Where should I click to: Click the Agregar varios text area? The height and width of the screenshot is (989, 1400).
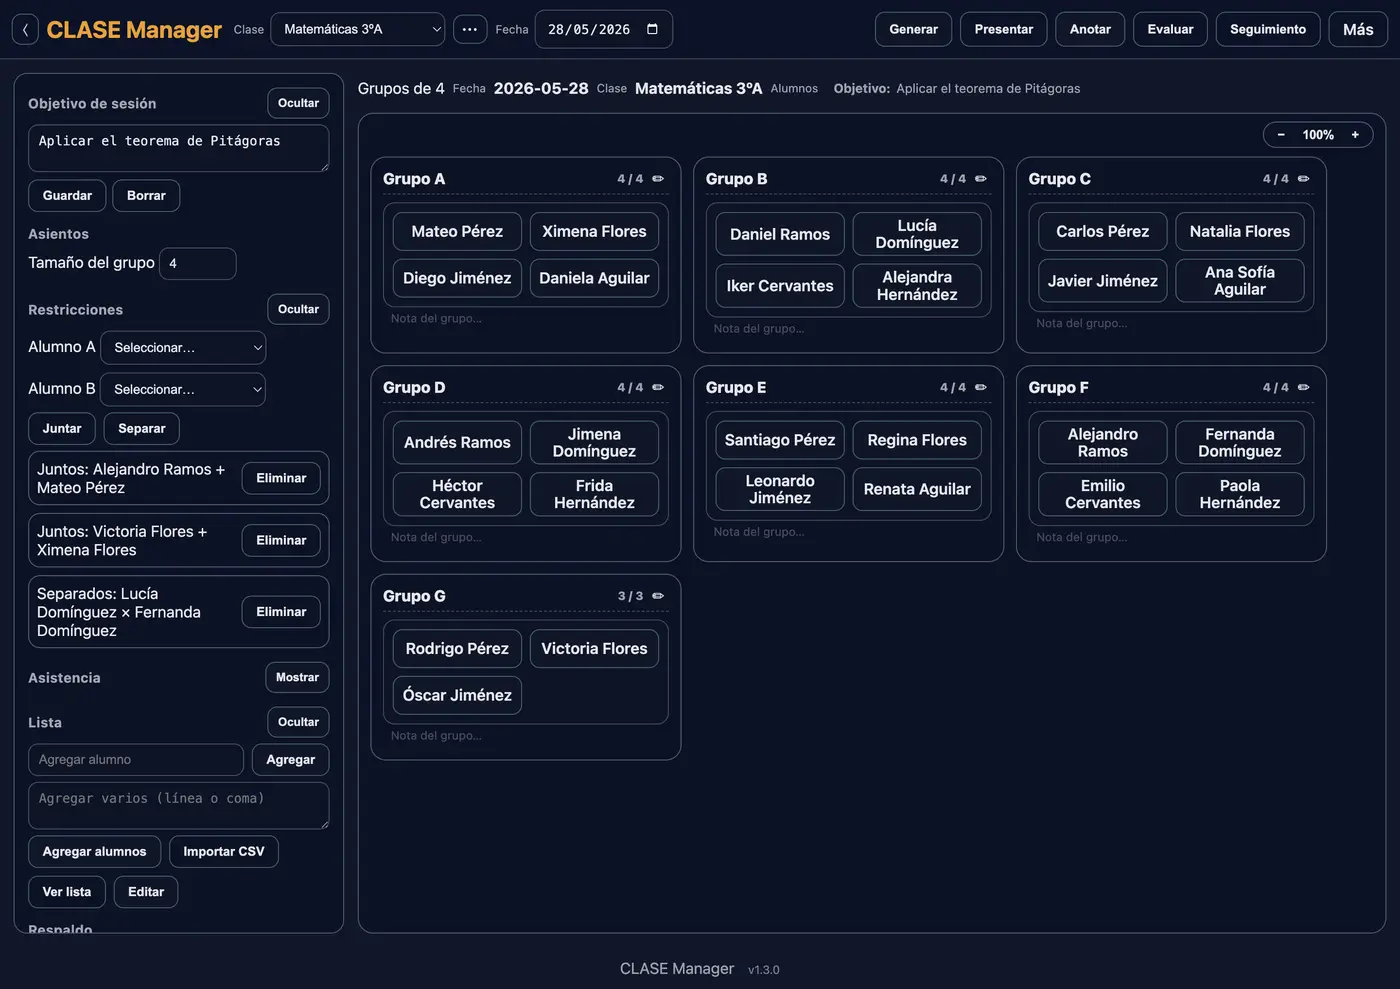(178, 806)
